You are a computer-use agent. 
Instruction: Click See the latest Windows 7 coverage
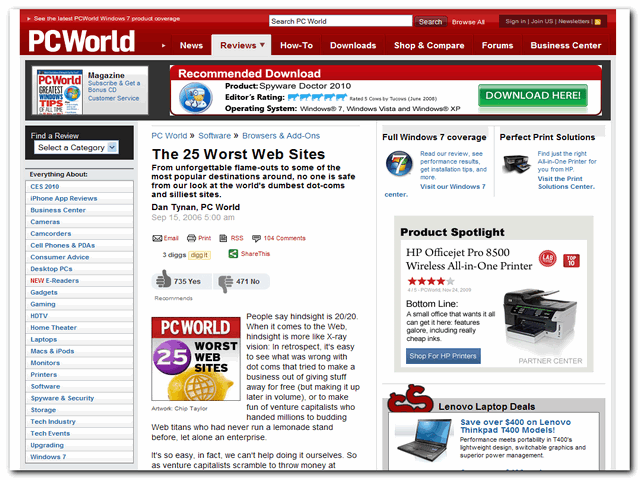pos(107,18)
